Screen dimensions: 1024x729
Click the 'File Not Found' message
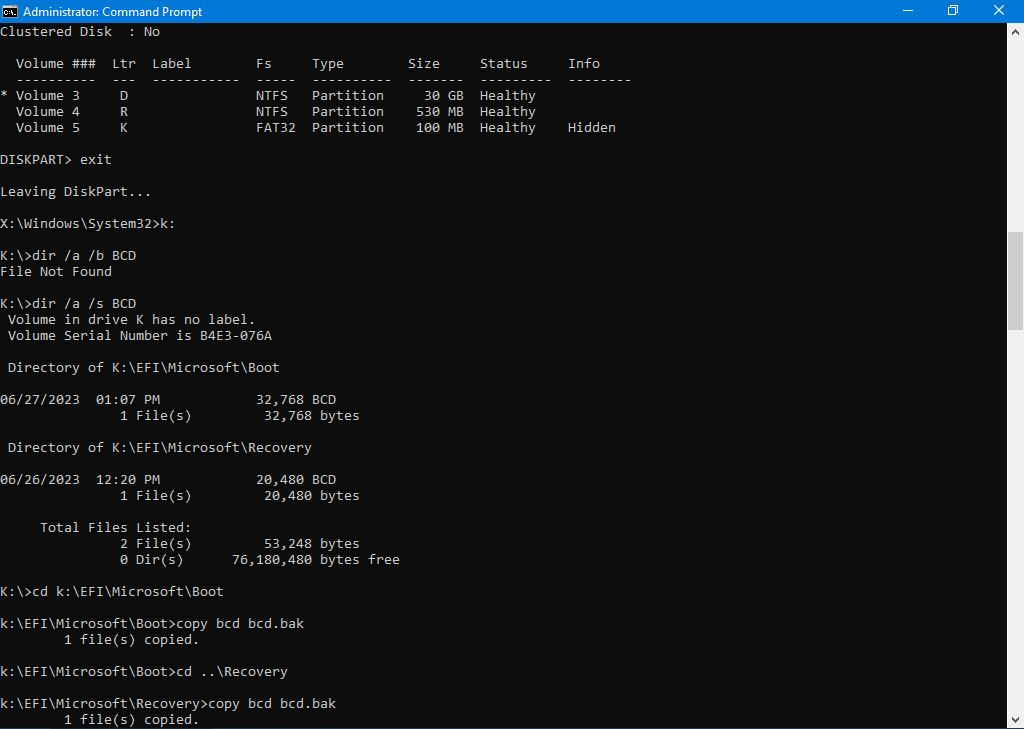point(56,272)
